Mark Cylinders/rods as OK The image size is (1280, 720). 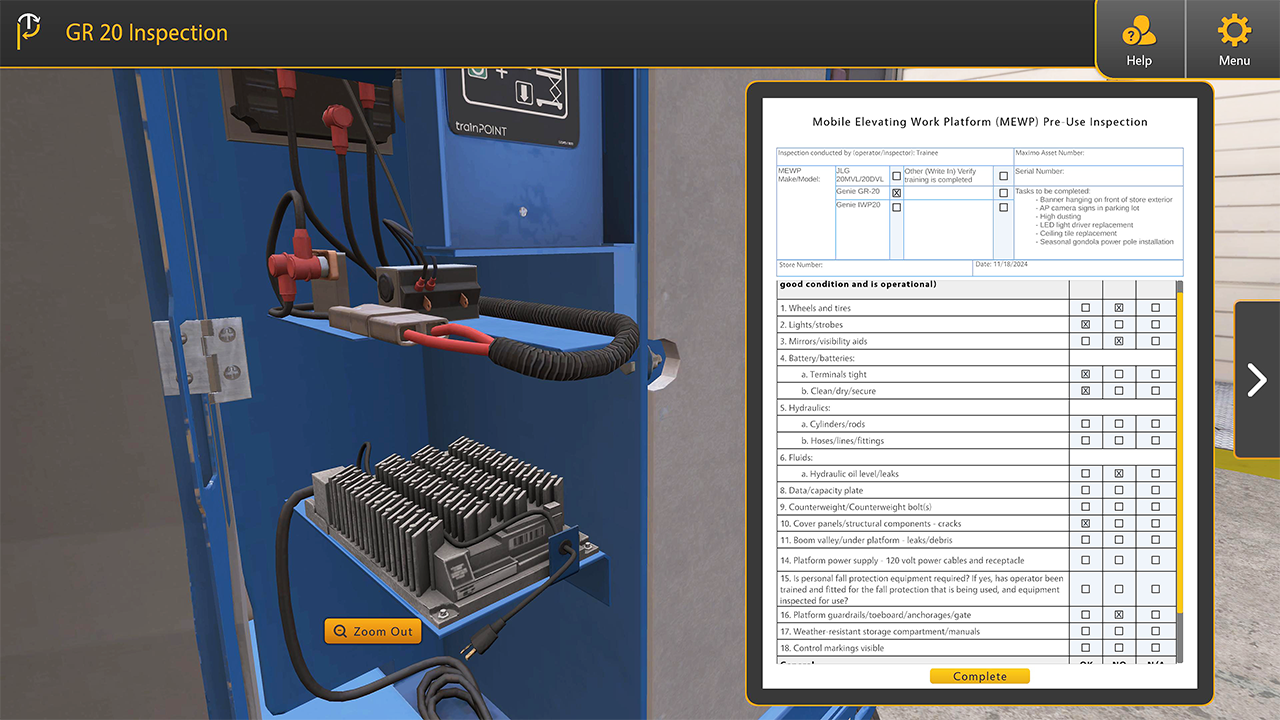click(1086, 424)
